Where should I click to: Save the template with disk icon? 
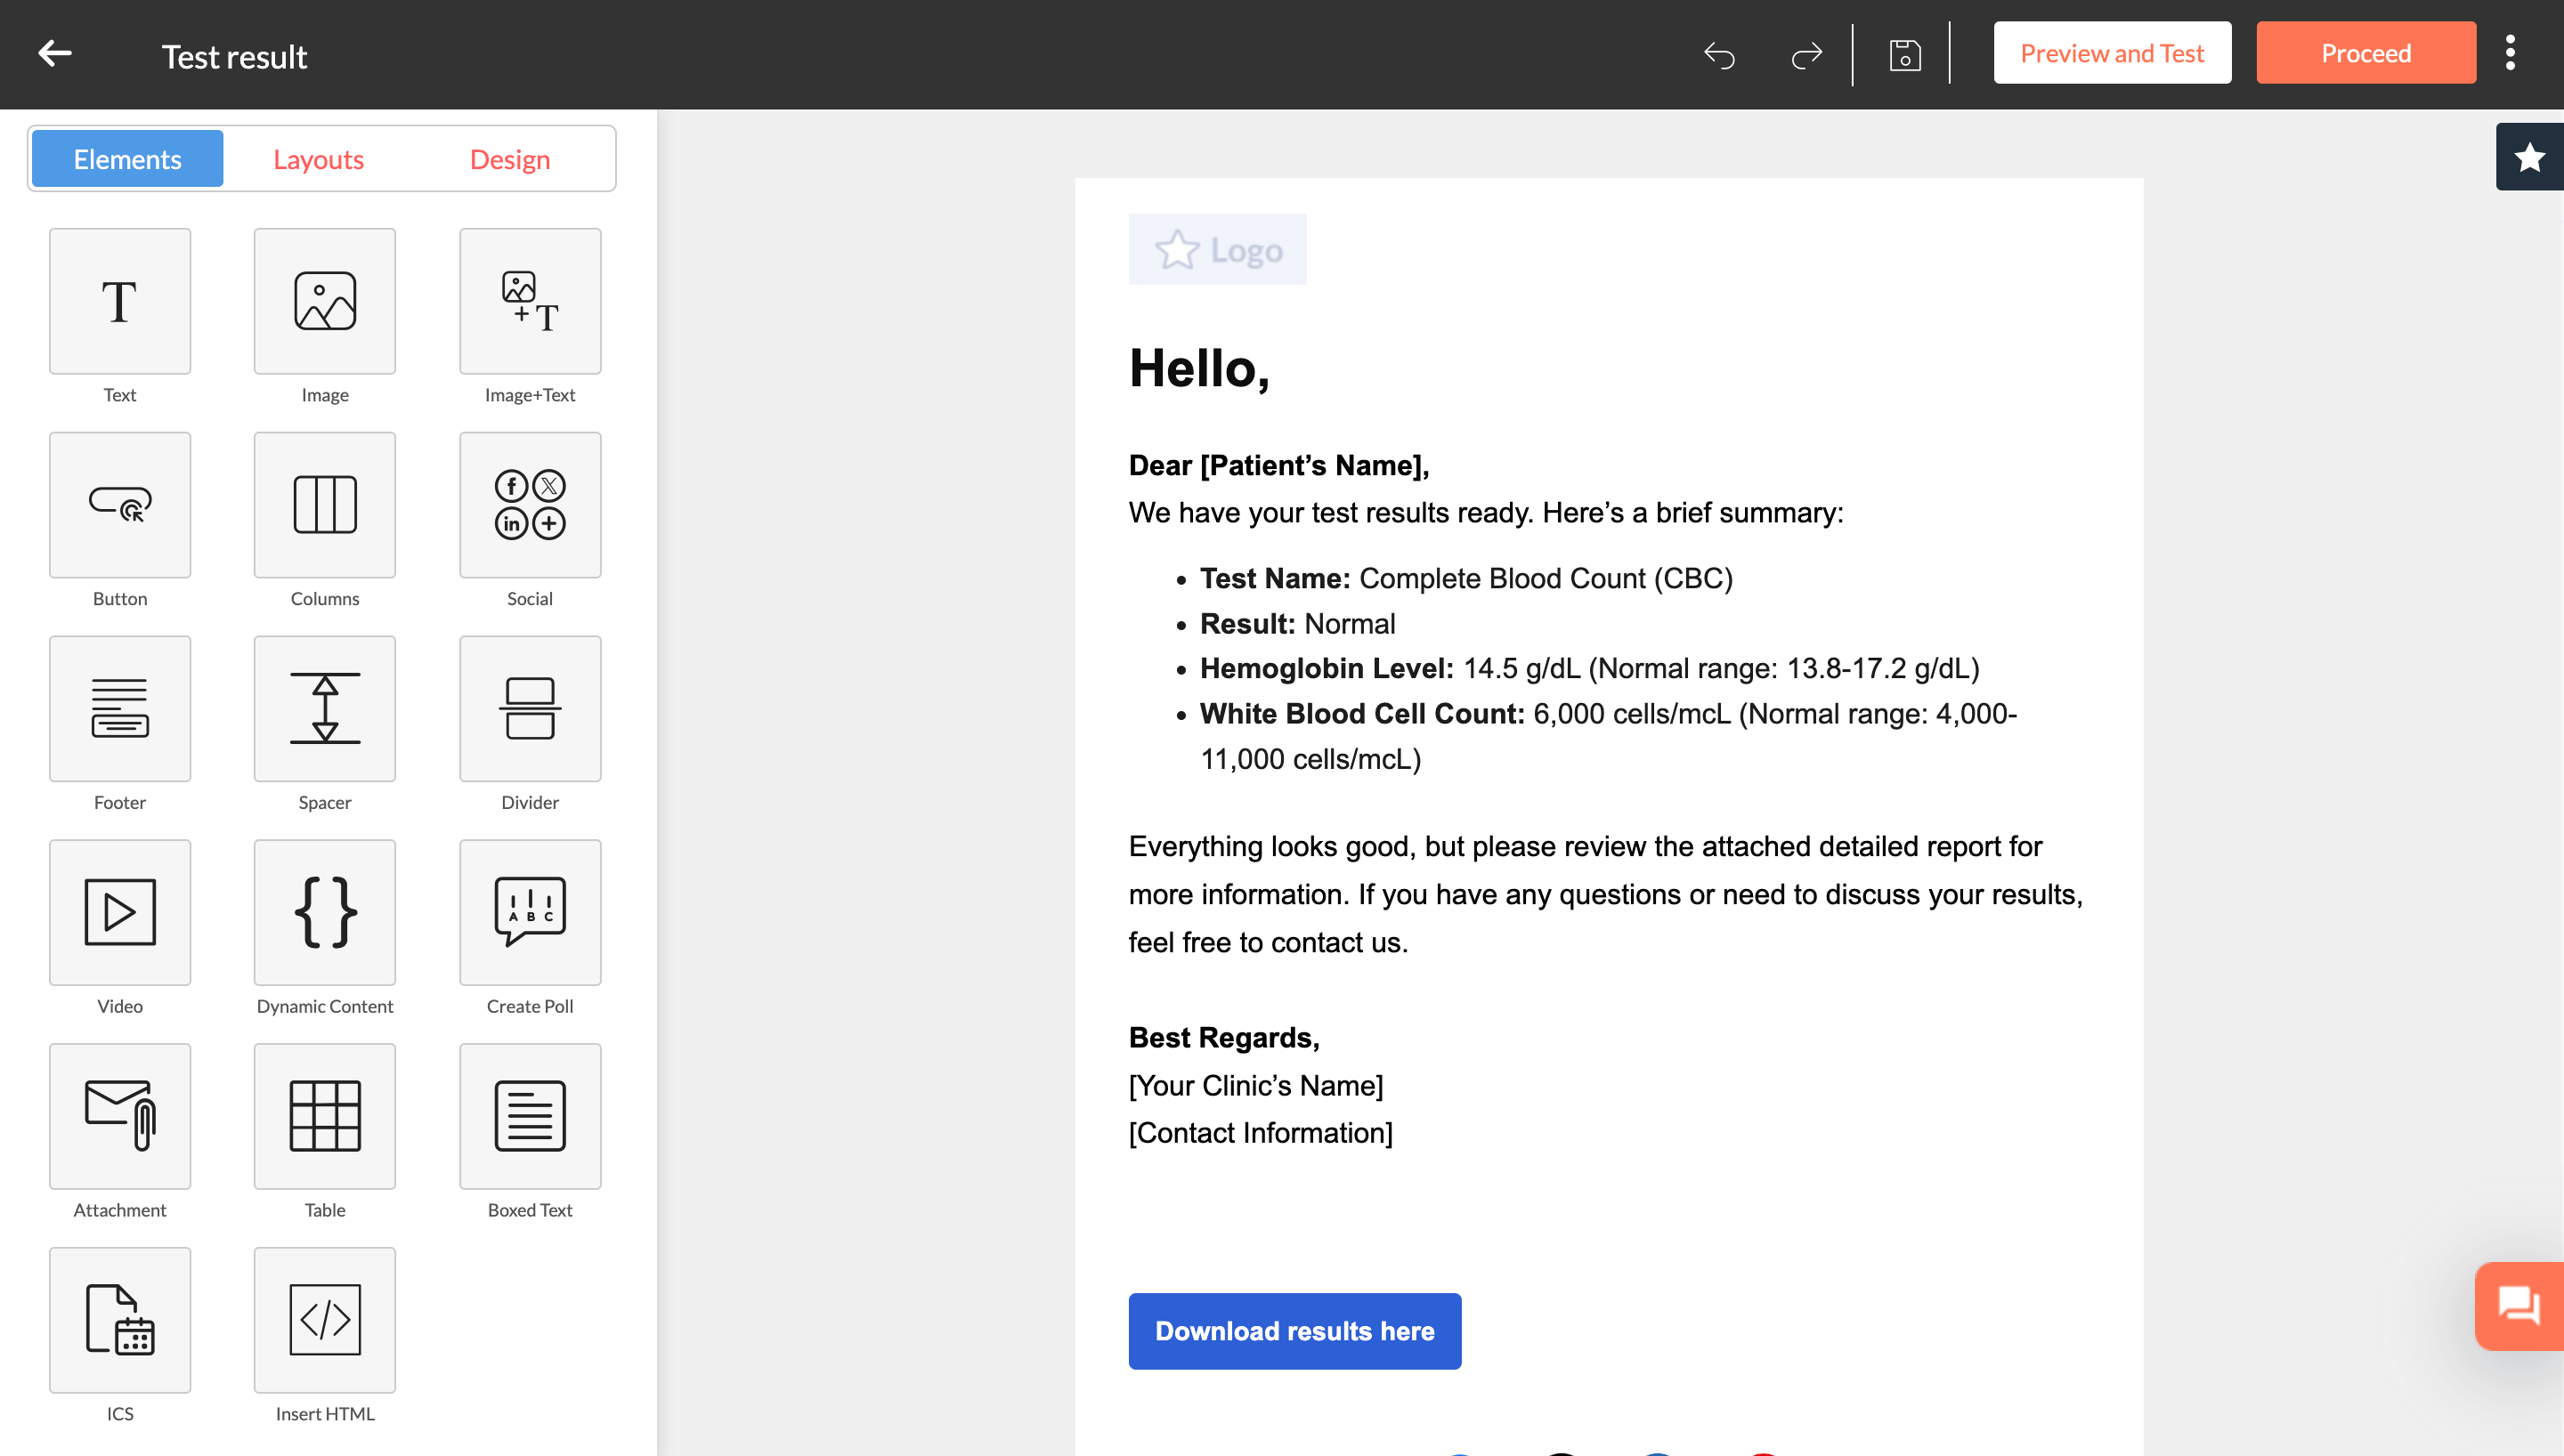click(1904, 54)
